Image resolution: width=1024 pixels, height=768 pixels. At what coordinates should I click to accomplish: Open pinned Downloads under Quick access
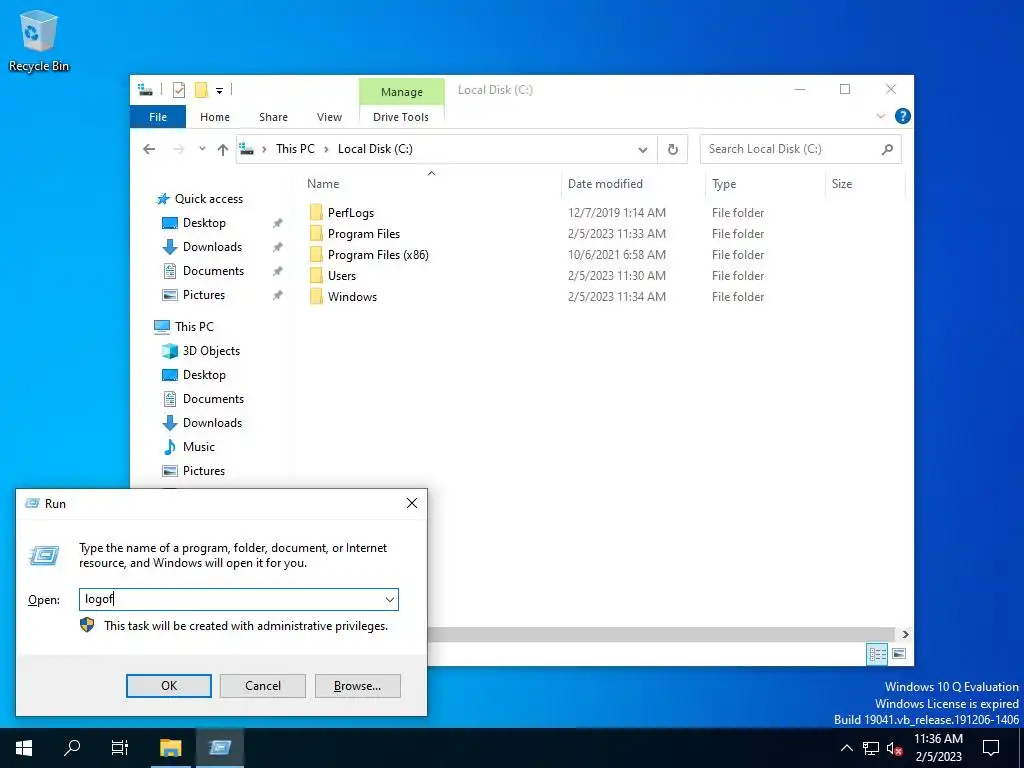[x=212, y=247]
